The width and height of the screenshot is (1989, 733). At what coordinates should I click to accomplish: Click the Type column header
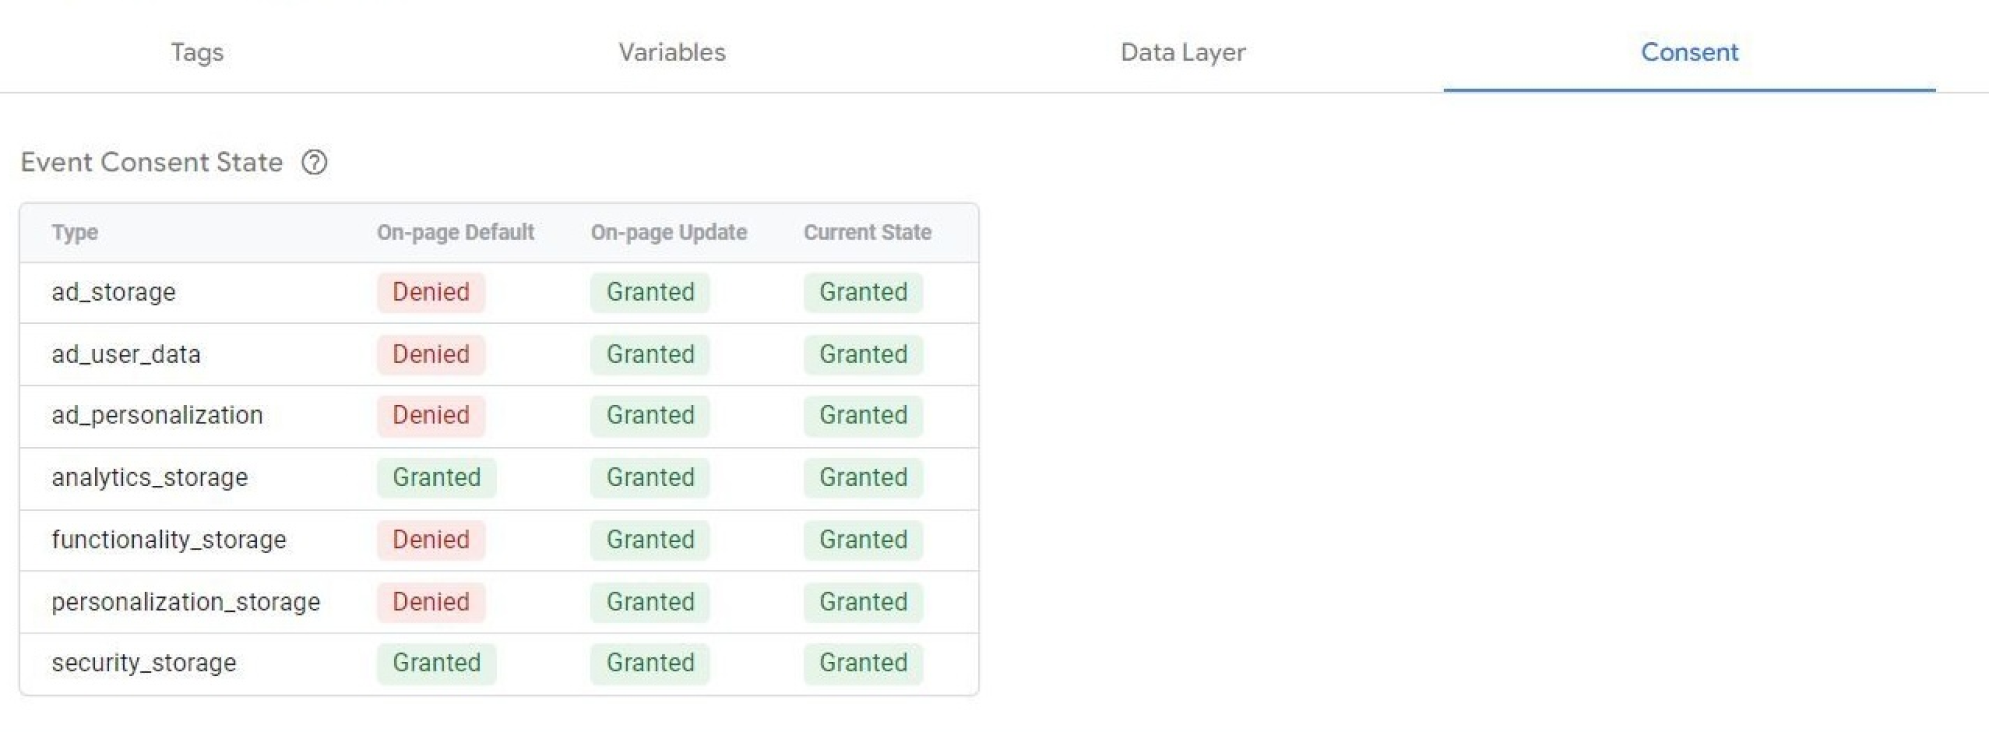coord(75,232)
